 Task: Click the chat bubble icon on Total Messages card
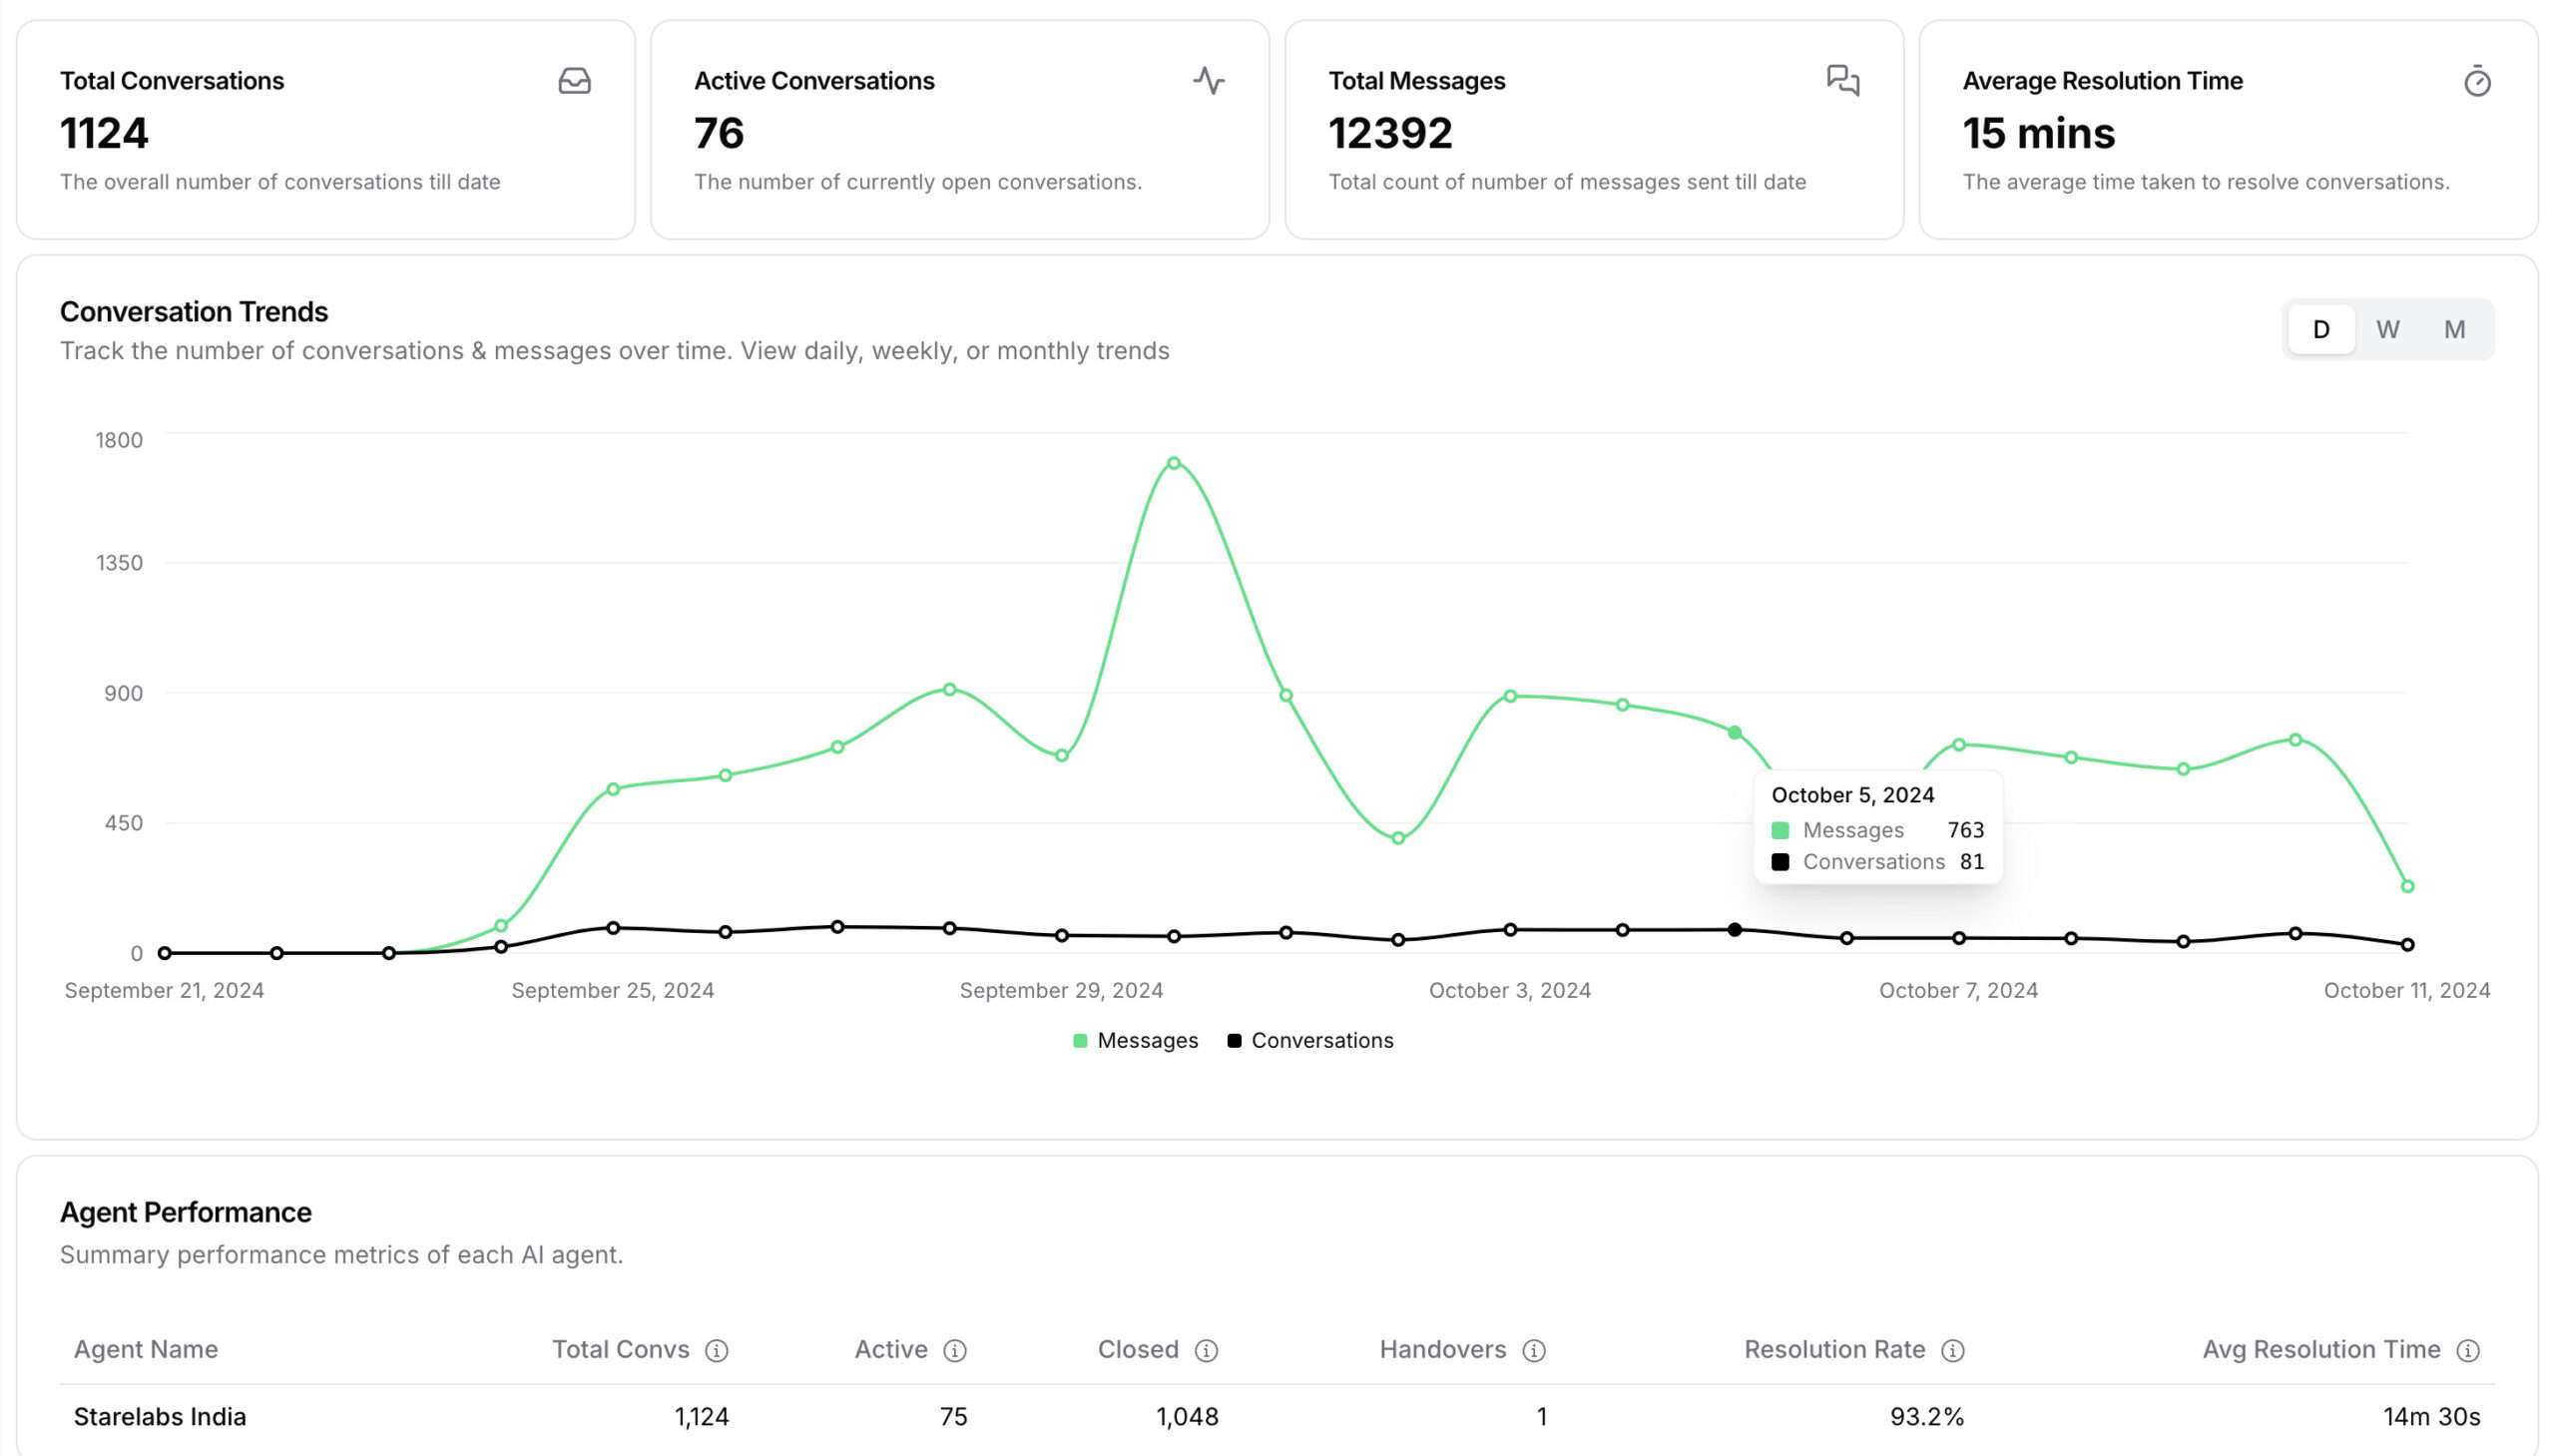pyautogui.click(x=1841, y=82)
